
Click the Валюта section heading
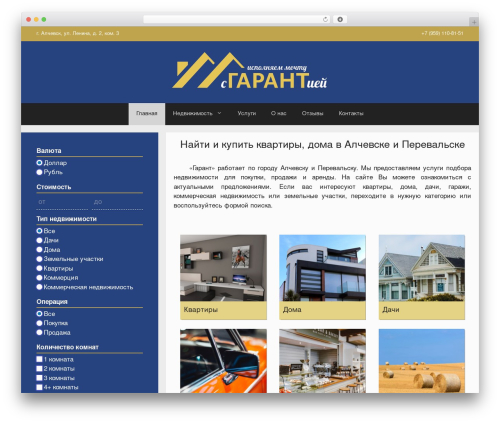pyautogui.click(x=49, y=151)
